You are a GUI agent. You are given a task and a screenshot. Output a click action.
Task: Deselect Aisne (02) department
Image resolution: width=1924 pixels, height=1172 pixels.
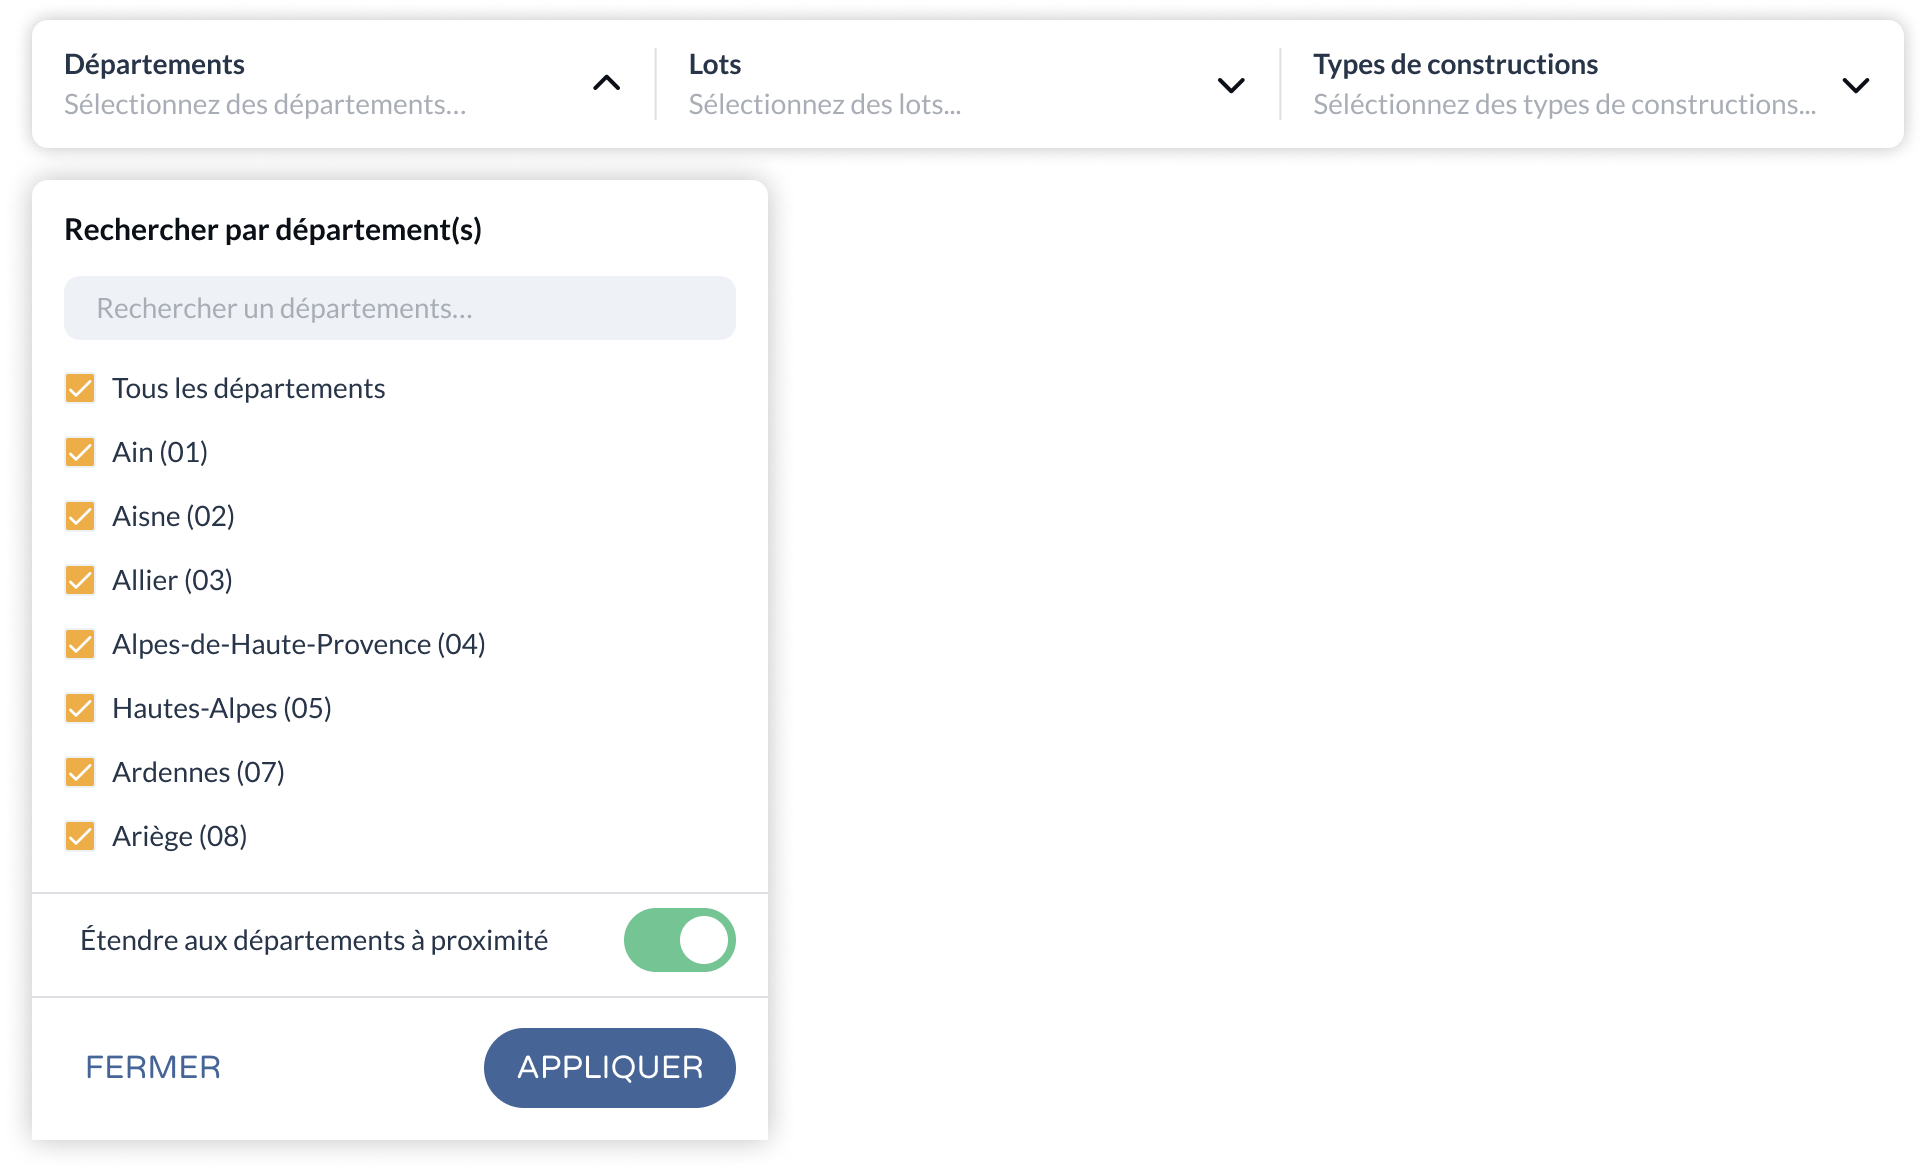click(80, 516)
